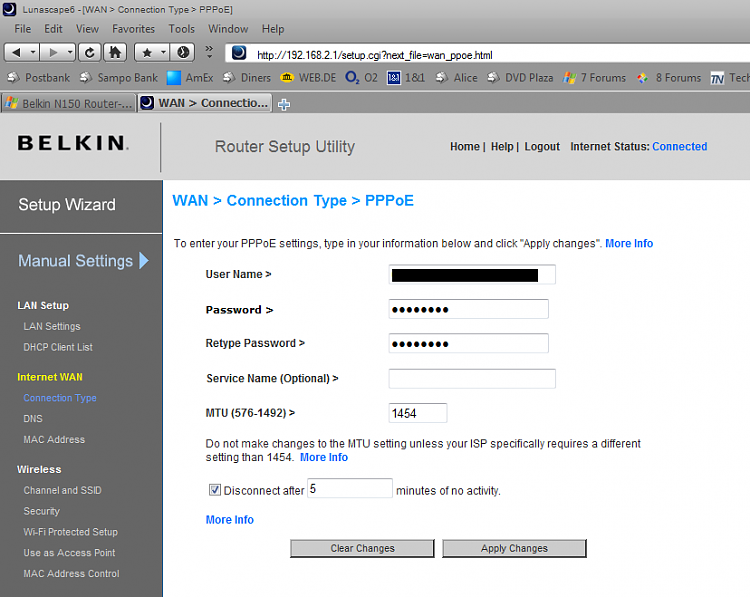
Task: Open the DVD Plaza bookmark
Action: tap(520, 77)
